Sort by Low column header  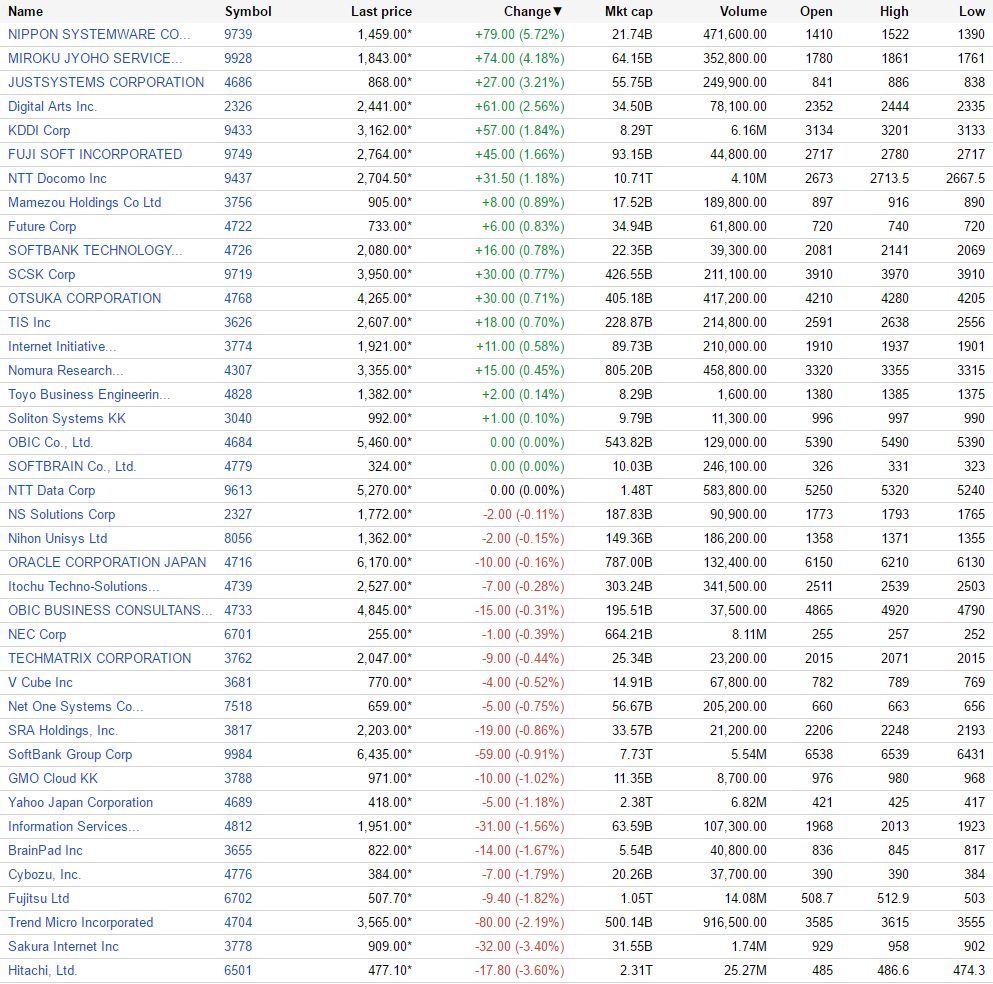971,11
